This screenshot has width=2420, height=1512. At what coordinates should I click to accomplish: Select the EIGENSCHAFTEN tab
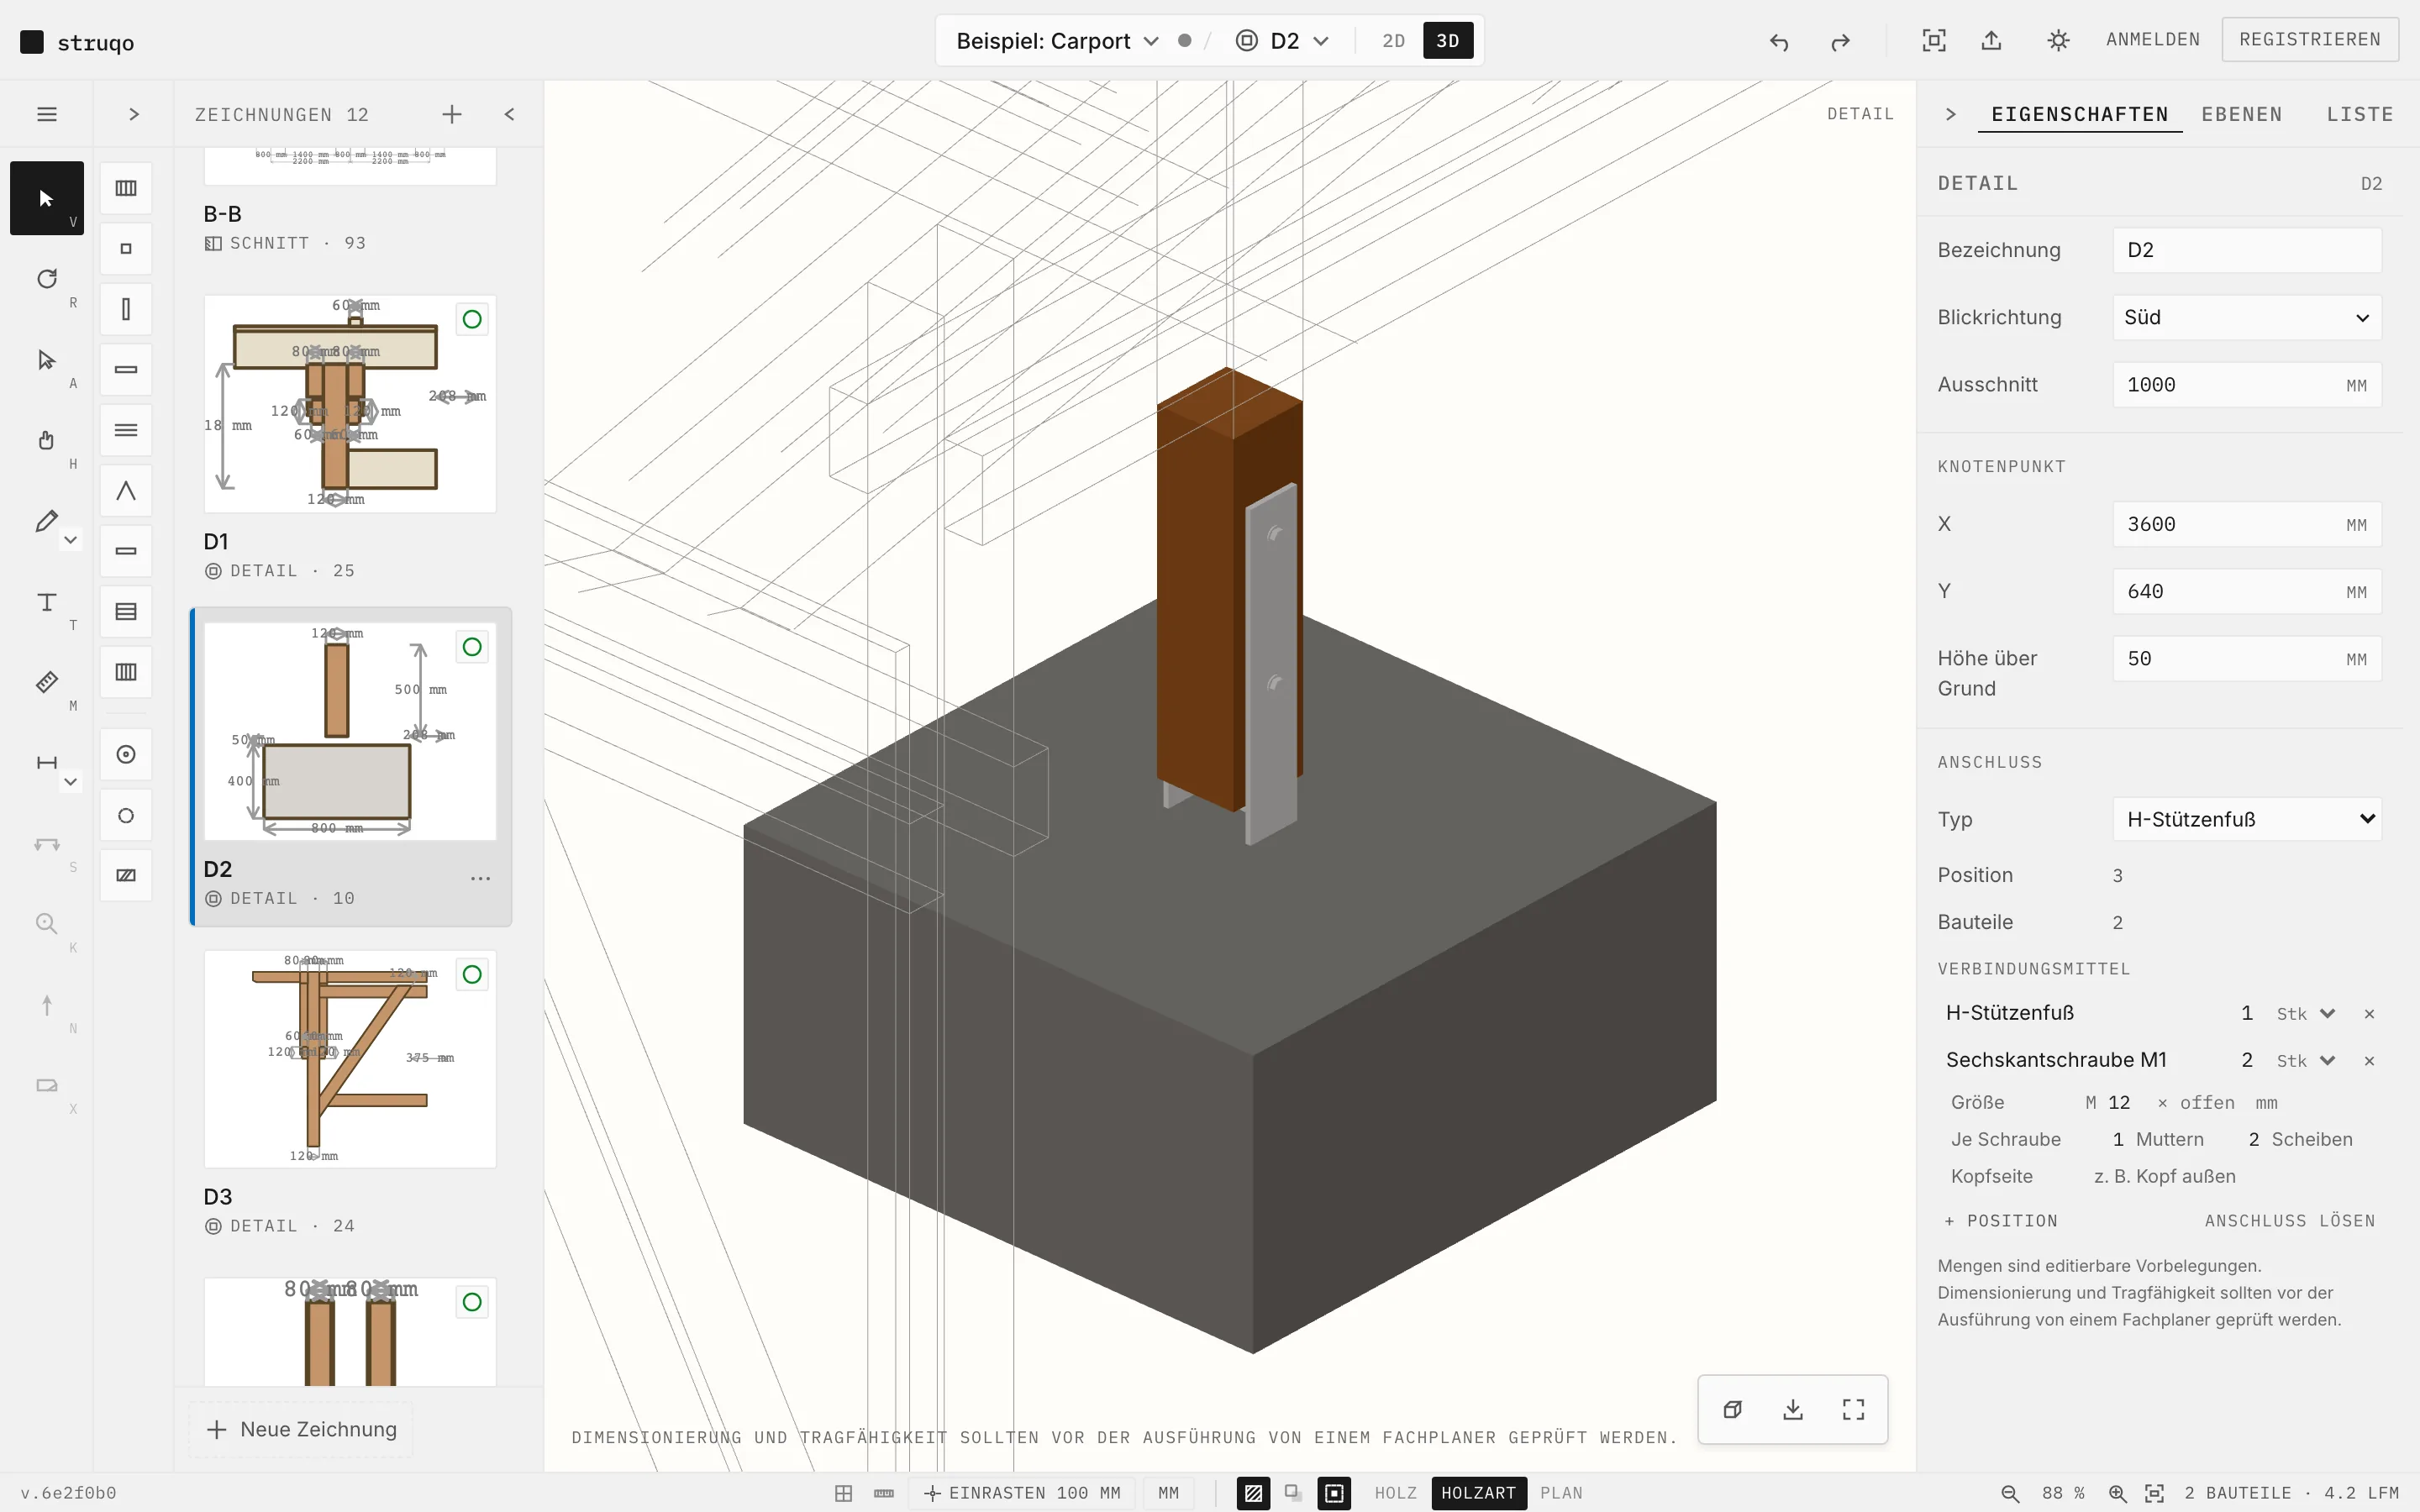2080,114
